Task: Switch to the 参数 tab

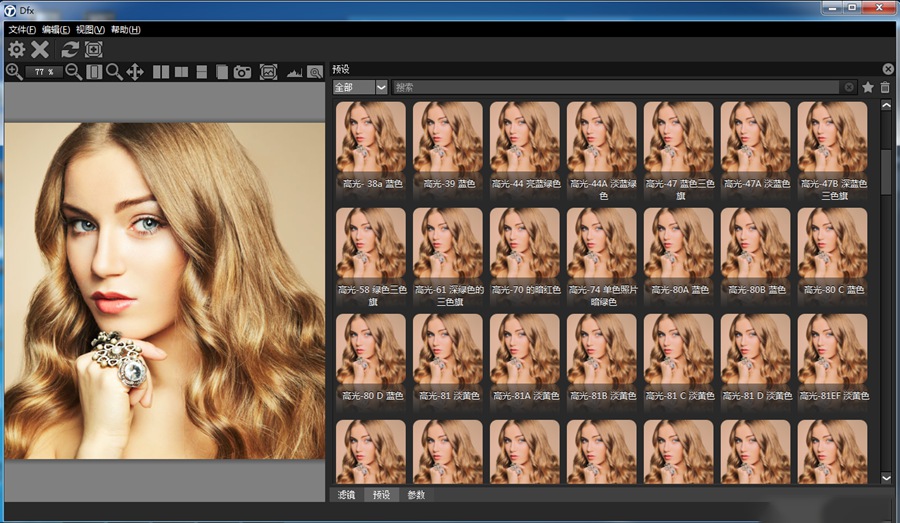Action: point(415,495)
